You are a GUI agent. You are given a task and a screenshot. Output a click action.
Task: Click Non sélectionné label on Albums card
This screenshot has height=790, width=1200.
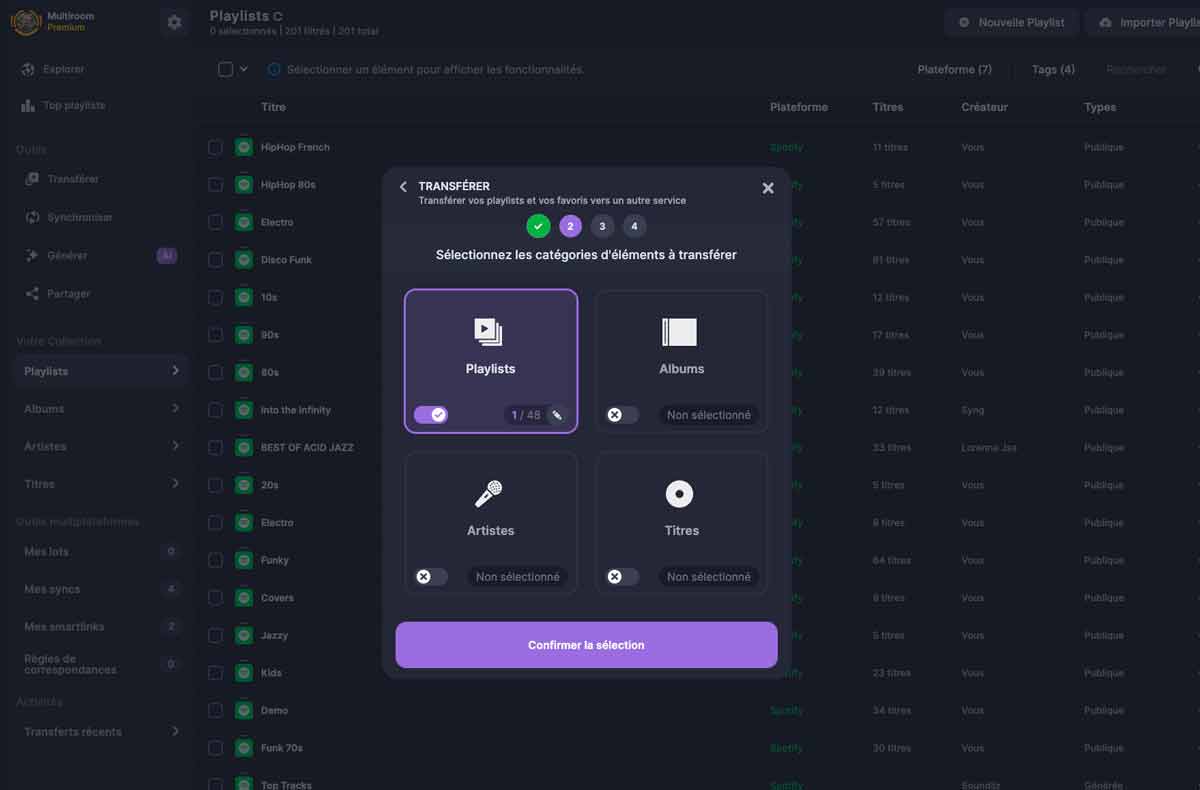tap(709, 415)
